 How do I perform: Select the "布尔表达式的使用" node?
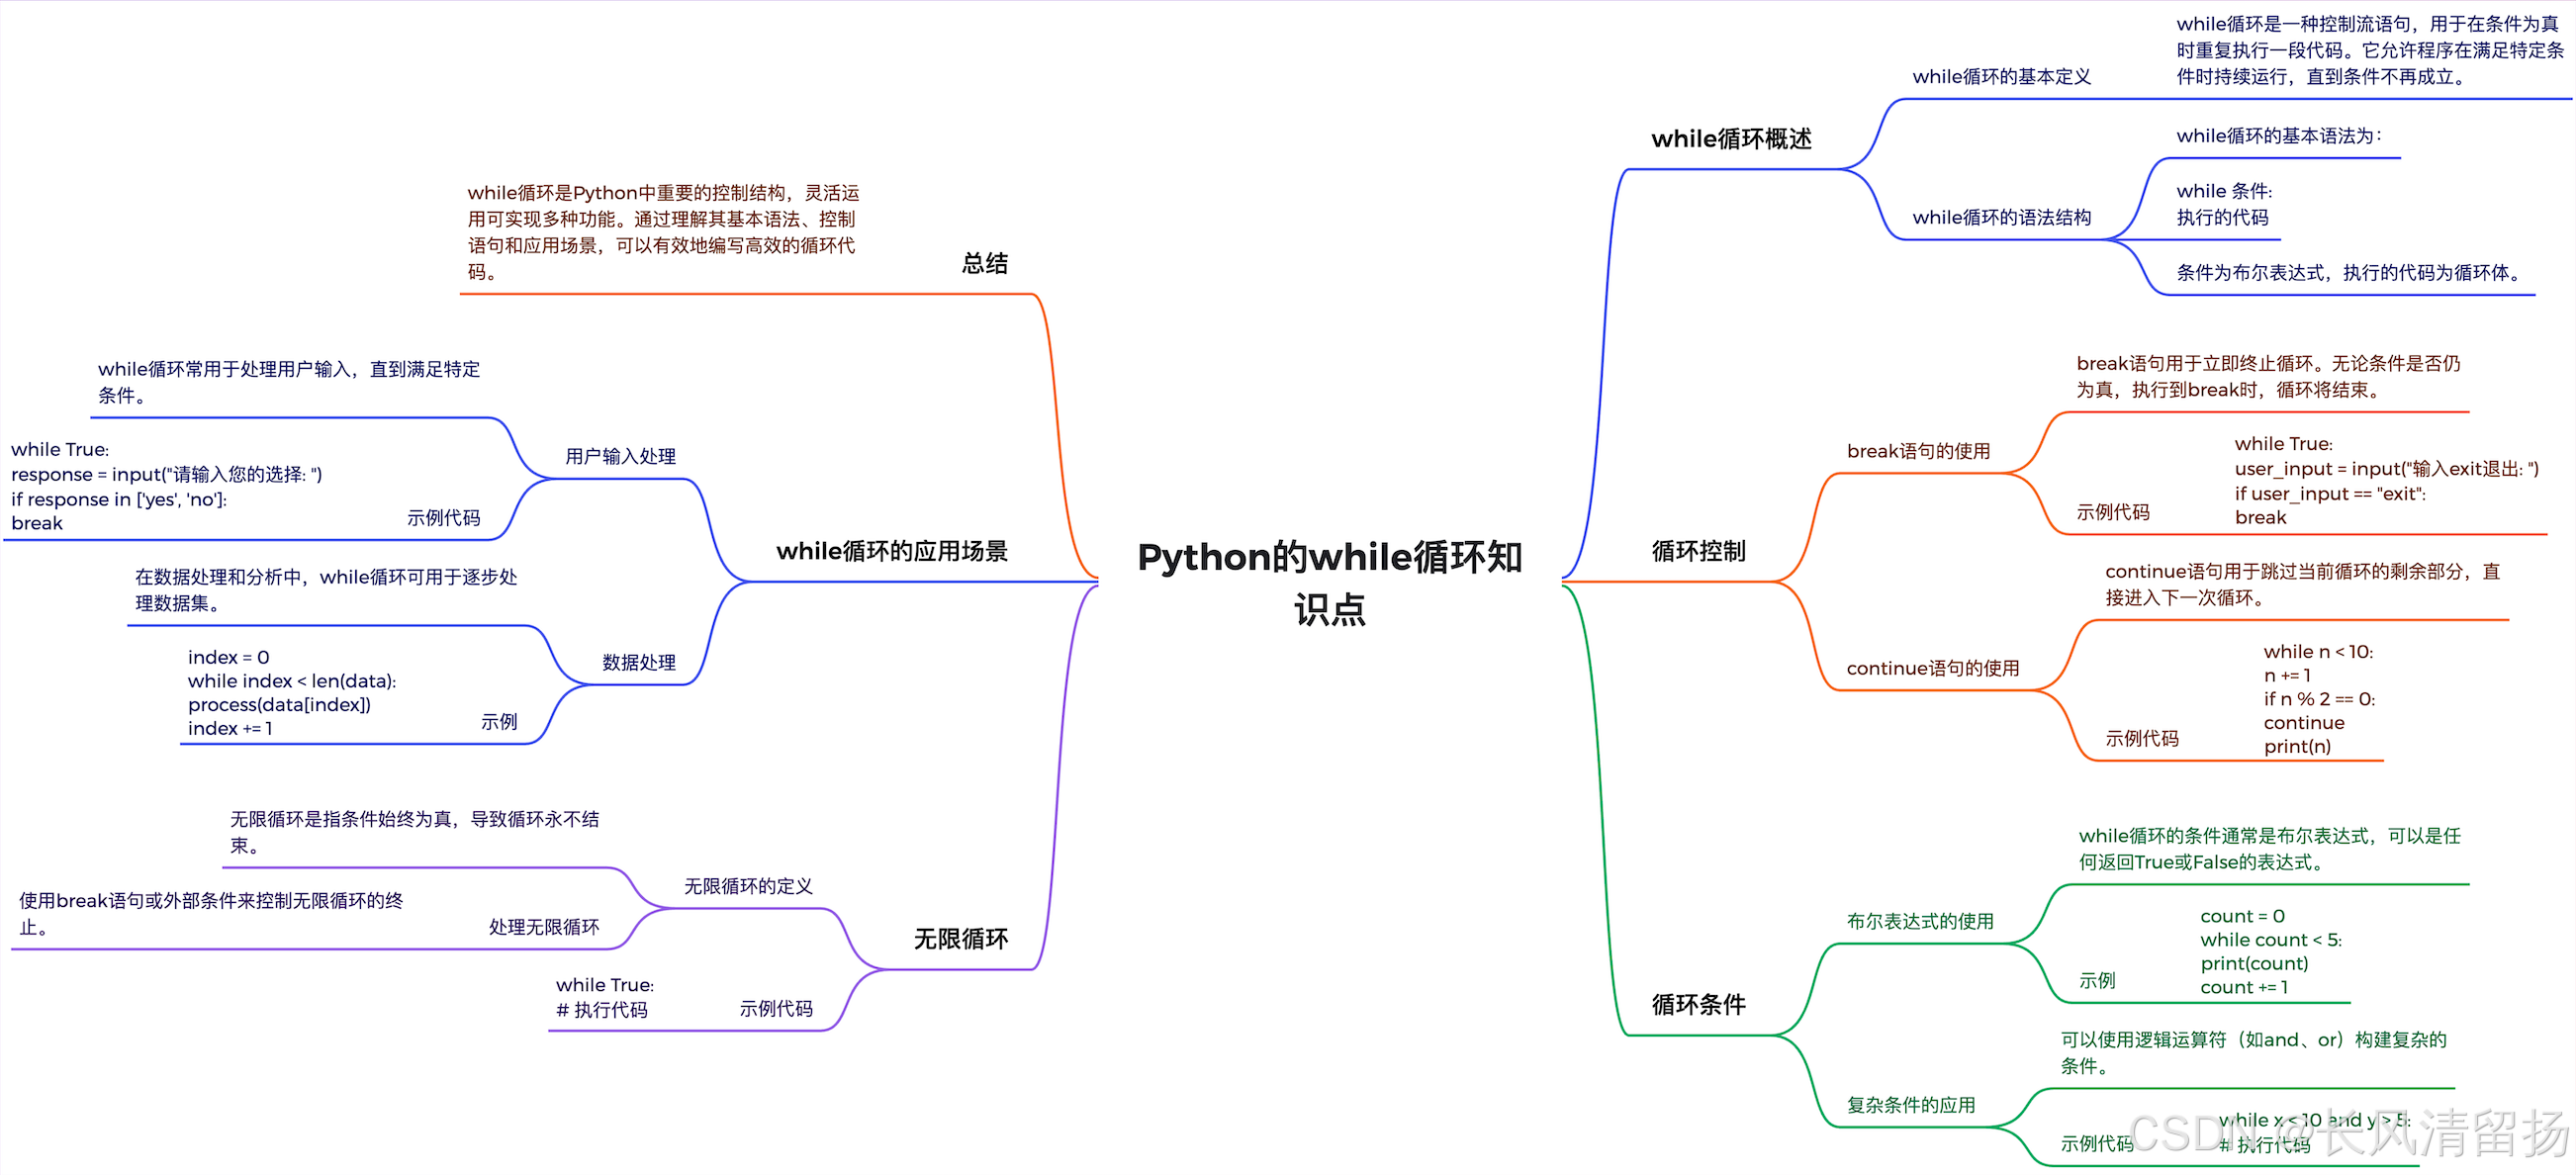click(1919, 921)
